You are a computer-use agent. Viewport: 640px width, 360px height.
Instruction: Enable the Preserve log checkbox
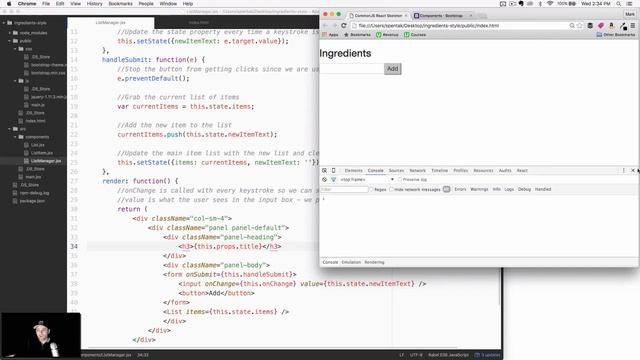(x=400, y=180)
